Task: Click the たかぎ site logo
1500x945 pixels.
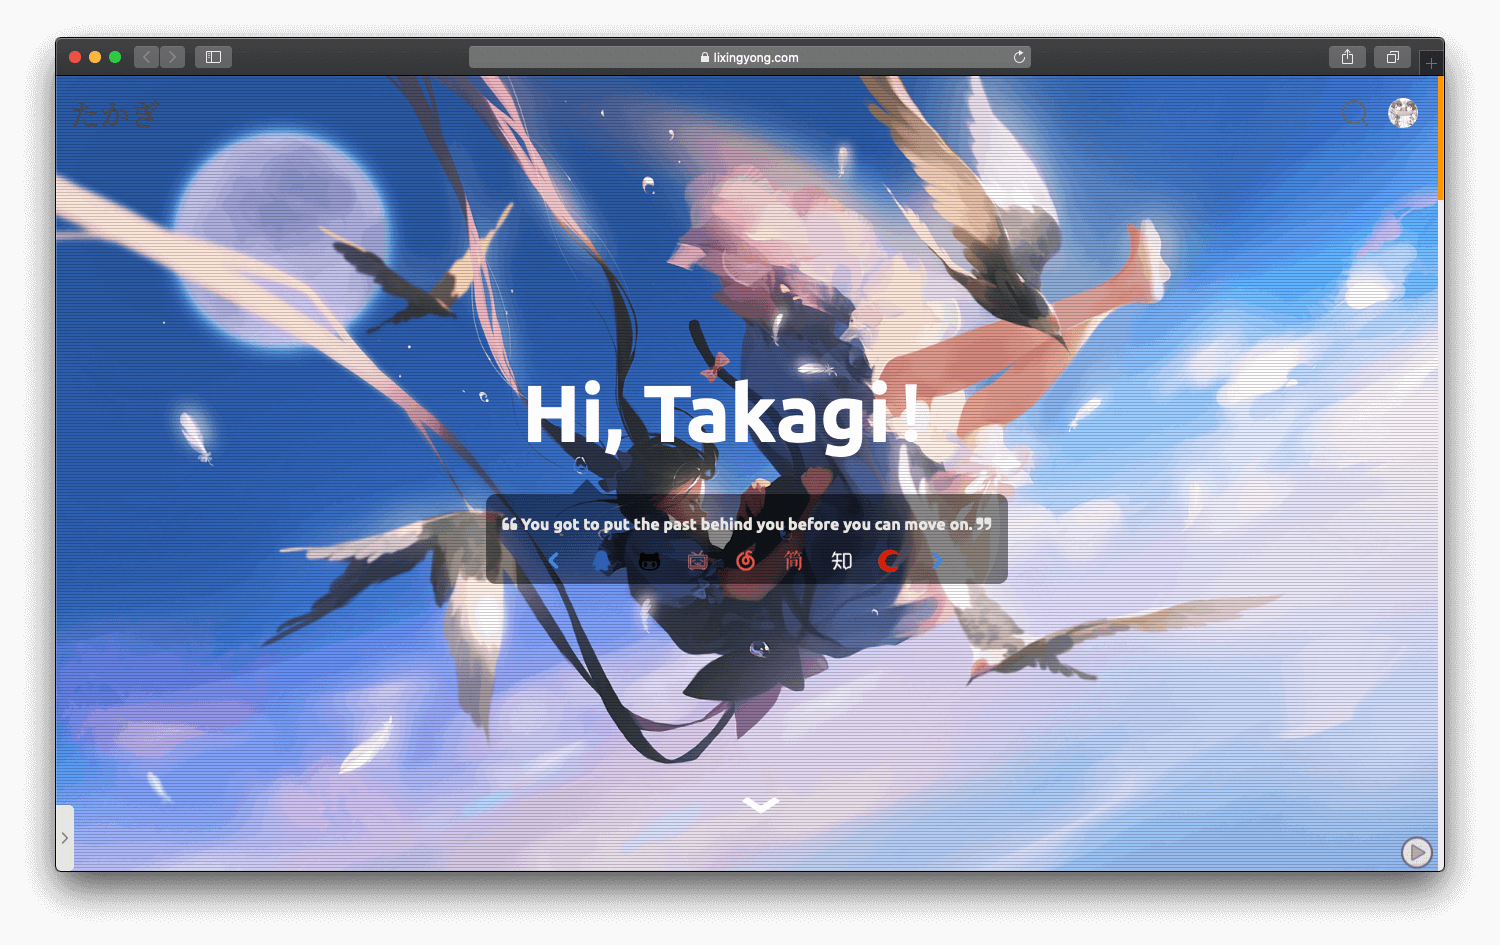Action: click(x=116, y=115)
